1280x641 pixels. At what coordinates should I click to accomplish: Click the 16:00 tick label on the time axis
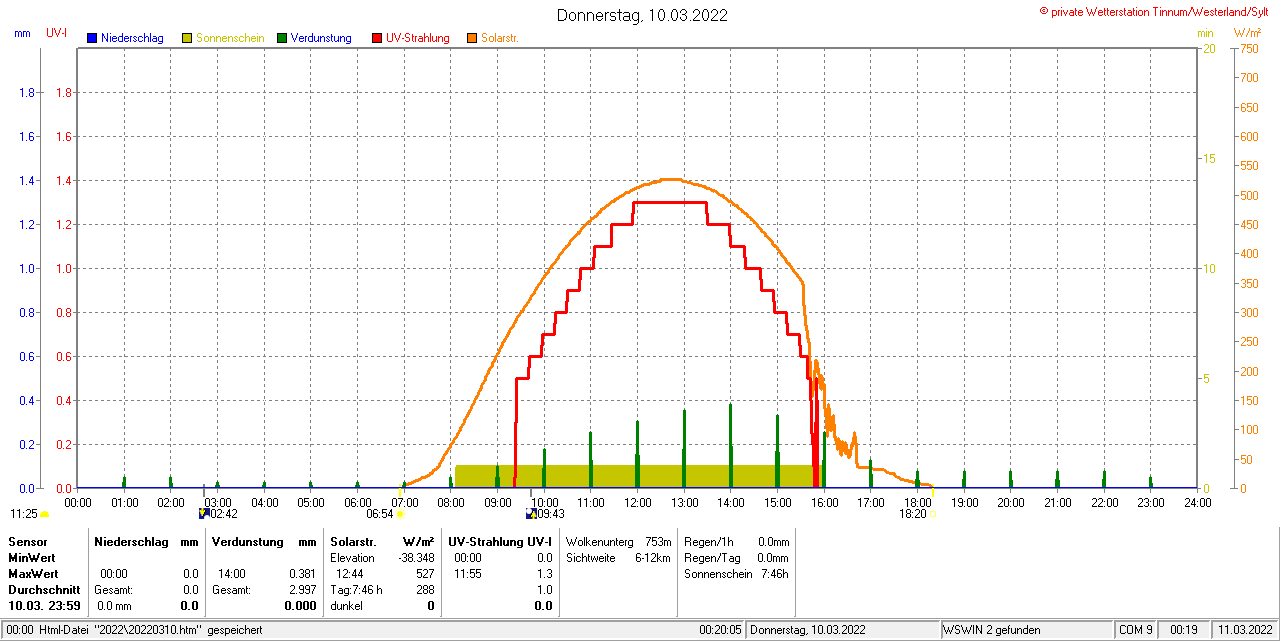point(824,502)
